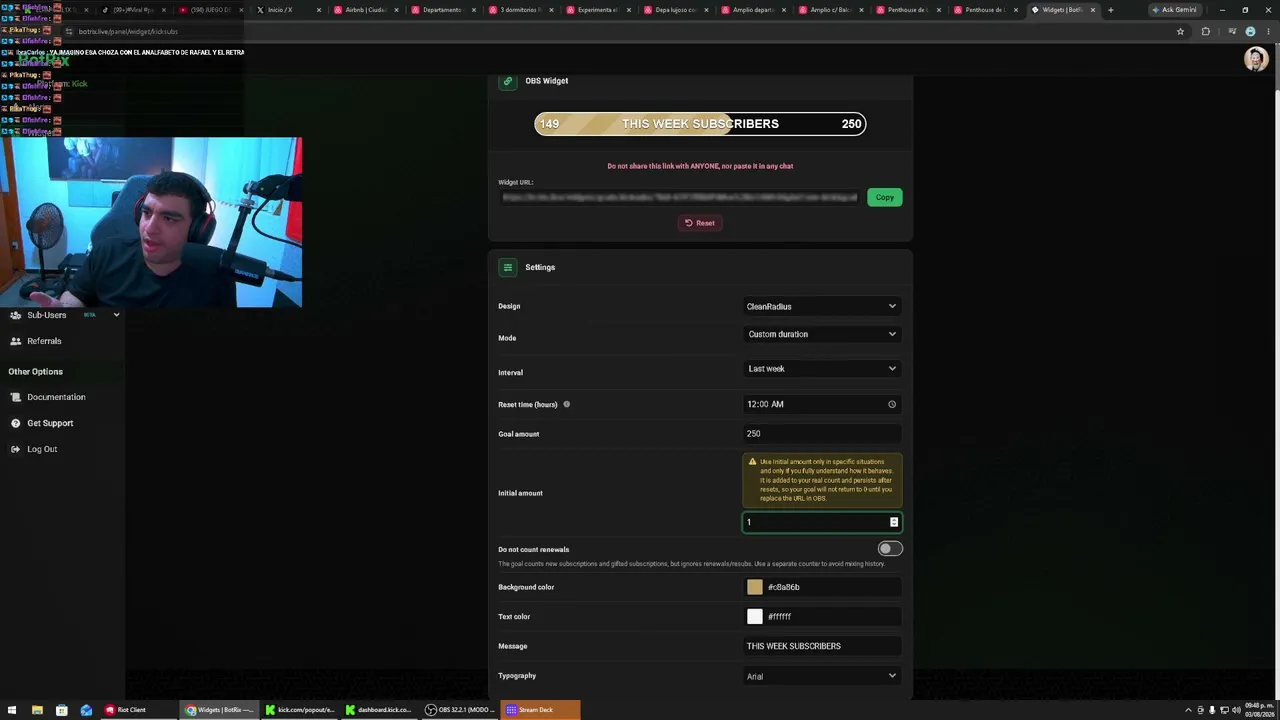Open the Mode dropdown showing Custom duration
Viewport: 1280px width, 720px height.
[821, 334]
